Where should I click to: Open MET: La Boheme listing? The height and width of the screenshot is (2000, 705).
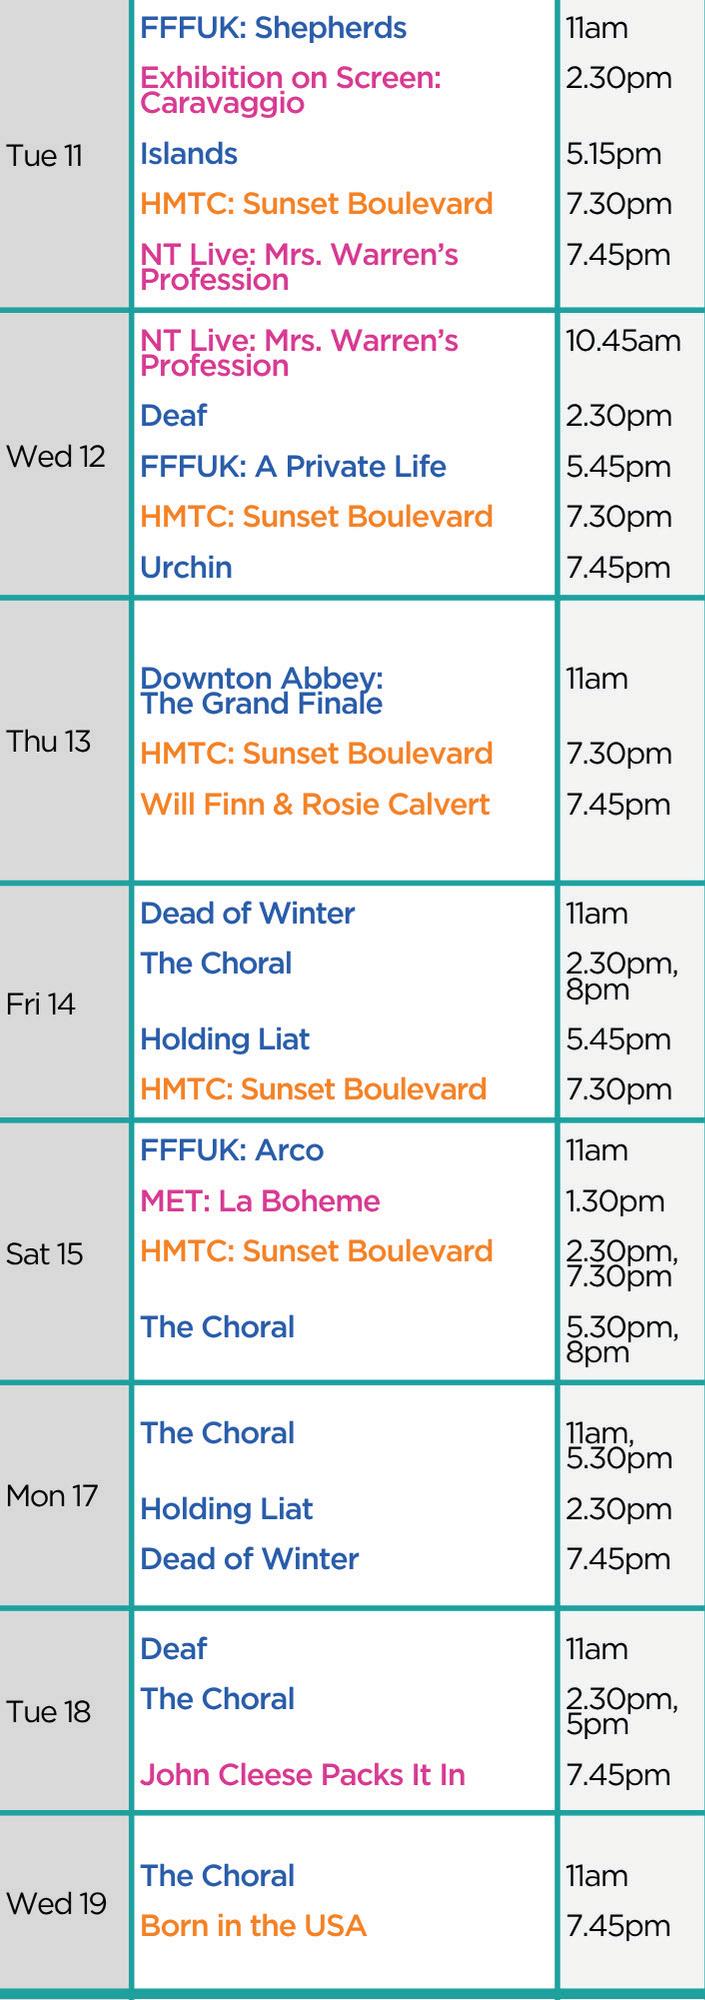(260, 1201)
